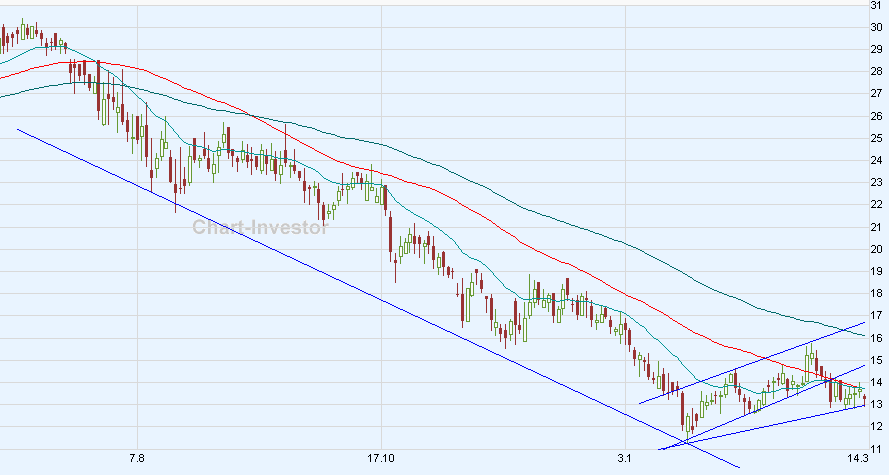Click left start of long blue channel line

click(x=18, y=128)
